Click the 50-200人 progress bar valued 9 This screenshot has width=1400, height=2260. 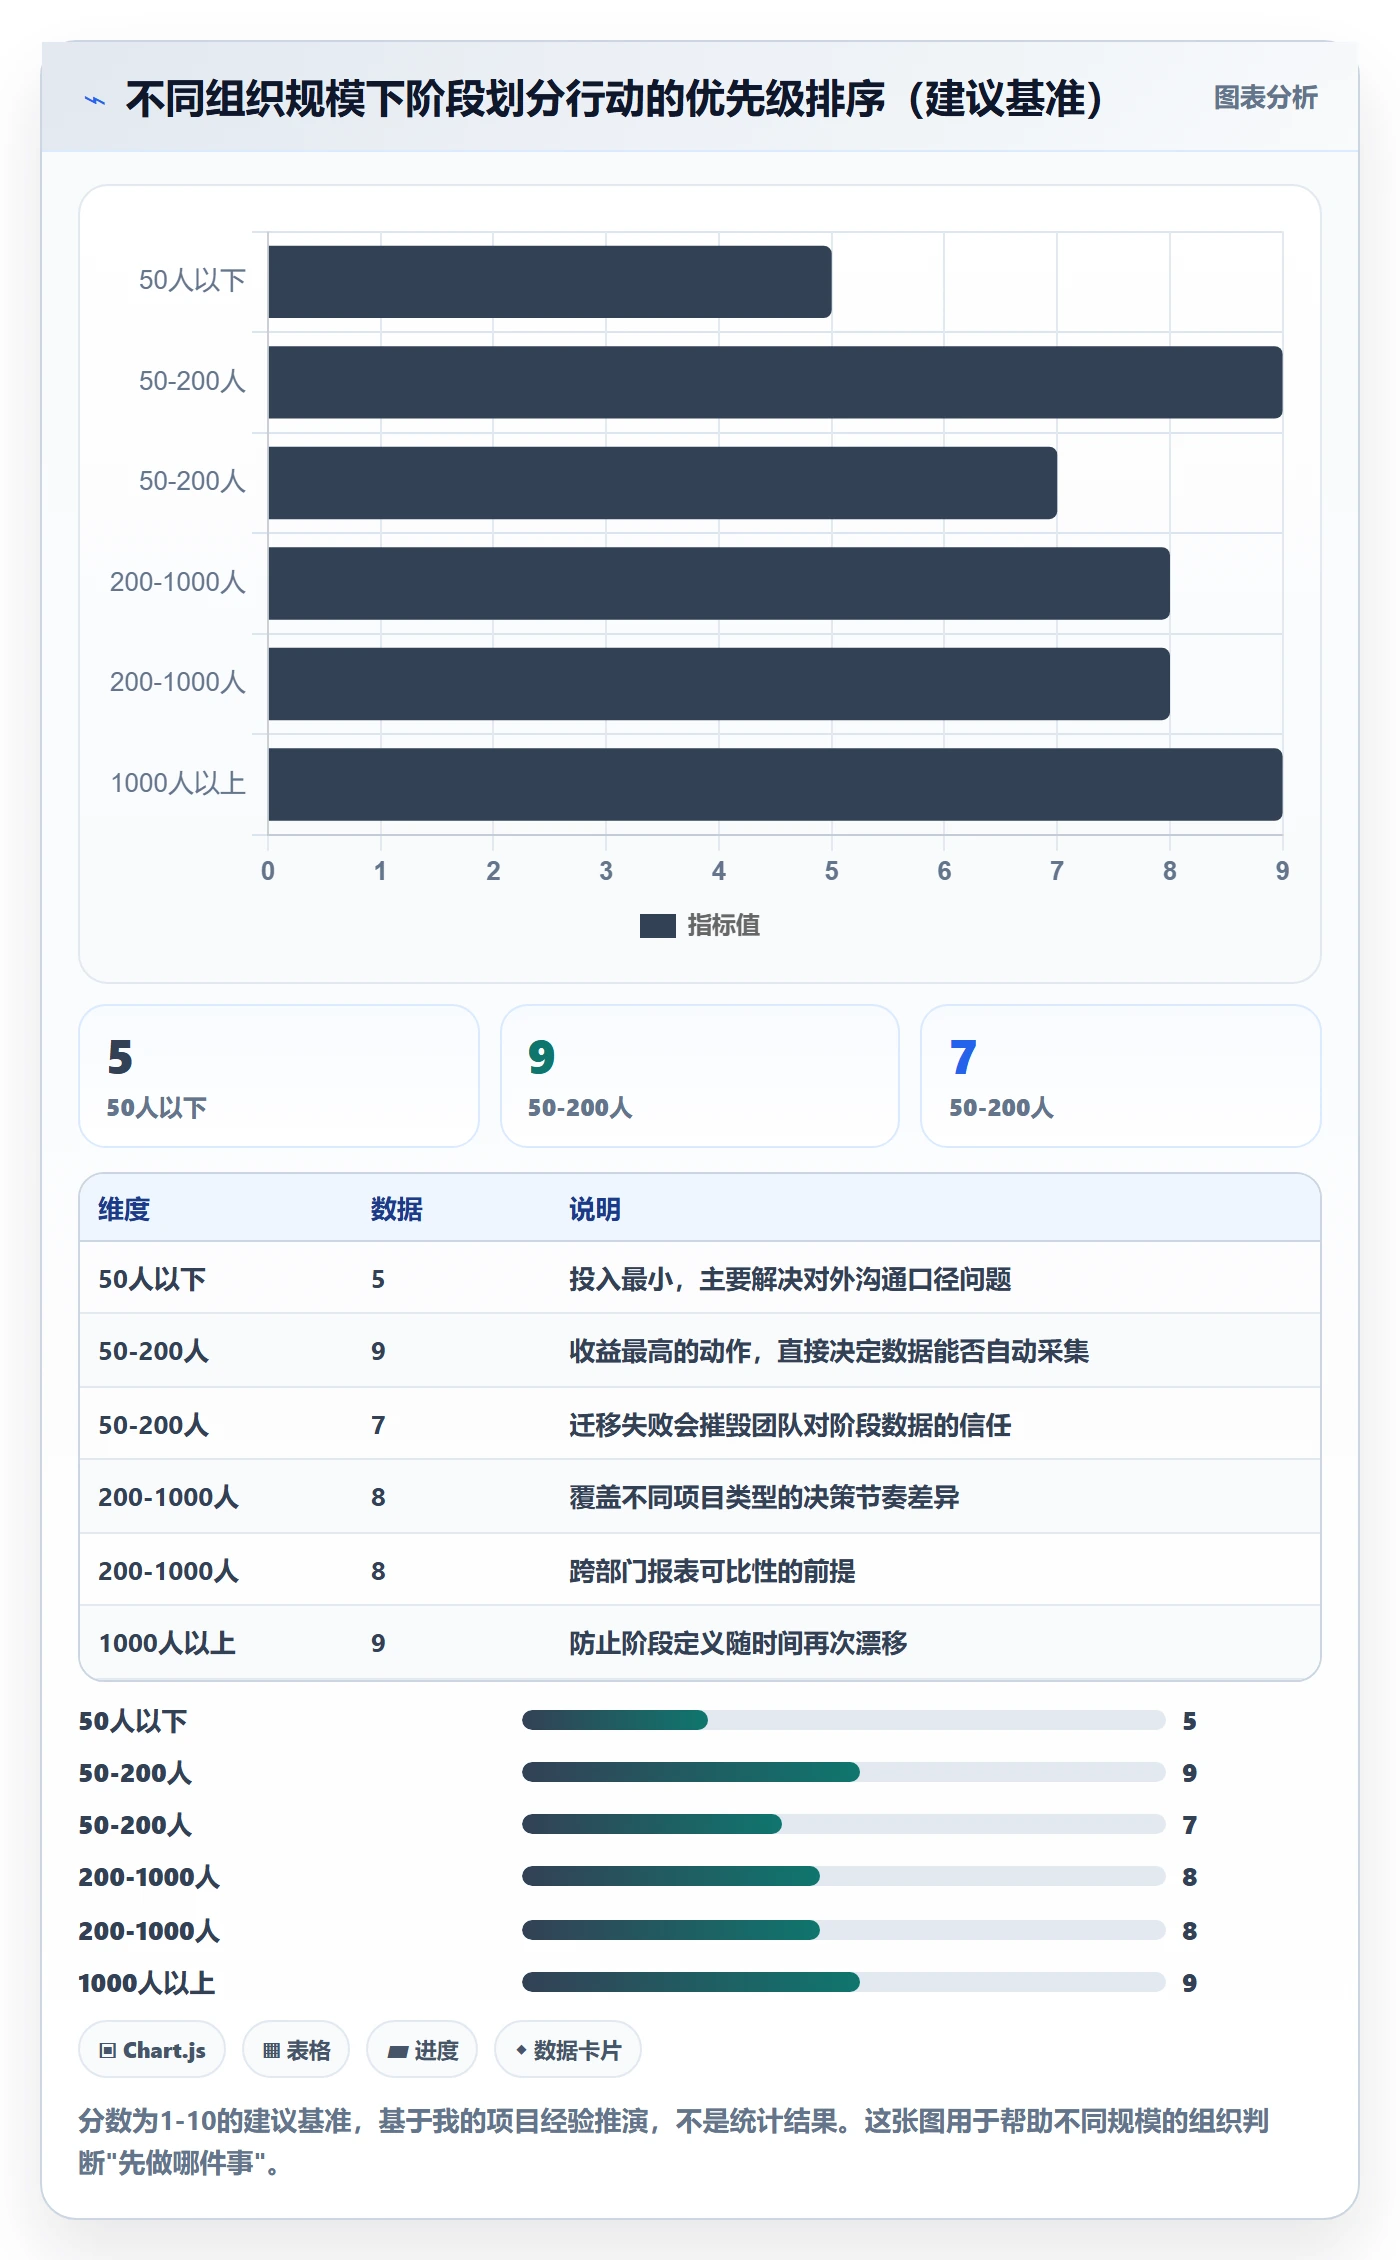[843, 1772]
